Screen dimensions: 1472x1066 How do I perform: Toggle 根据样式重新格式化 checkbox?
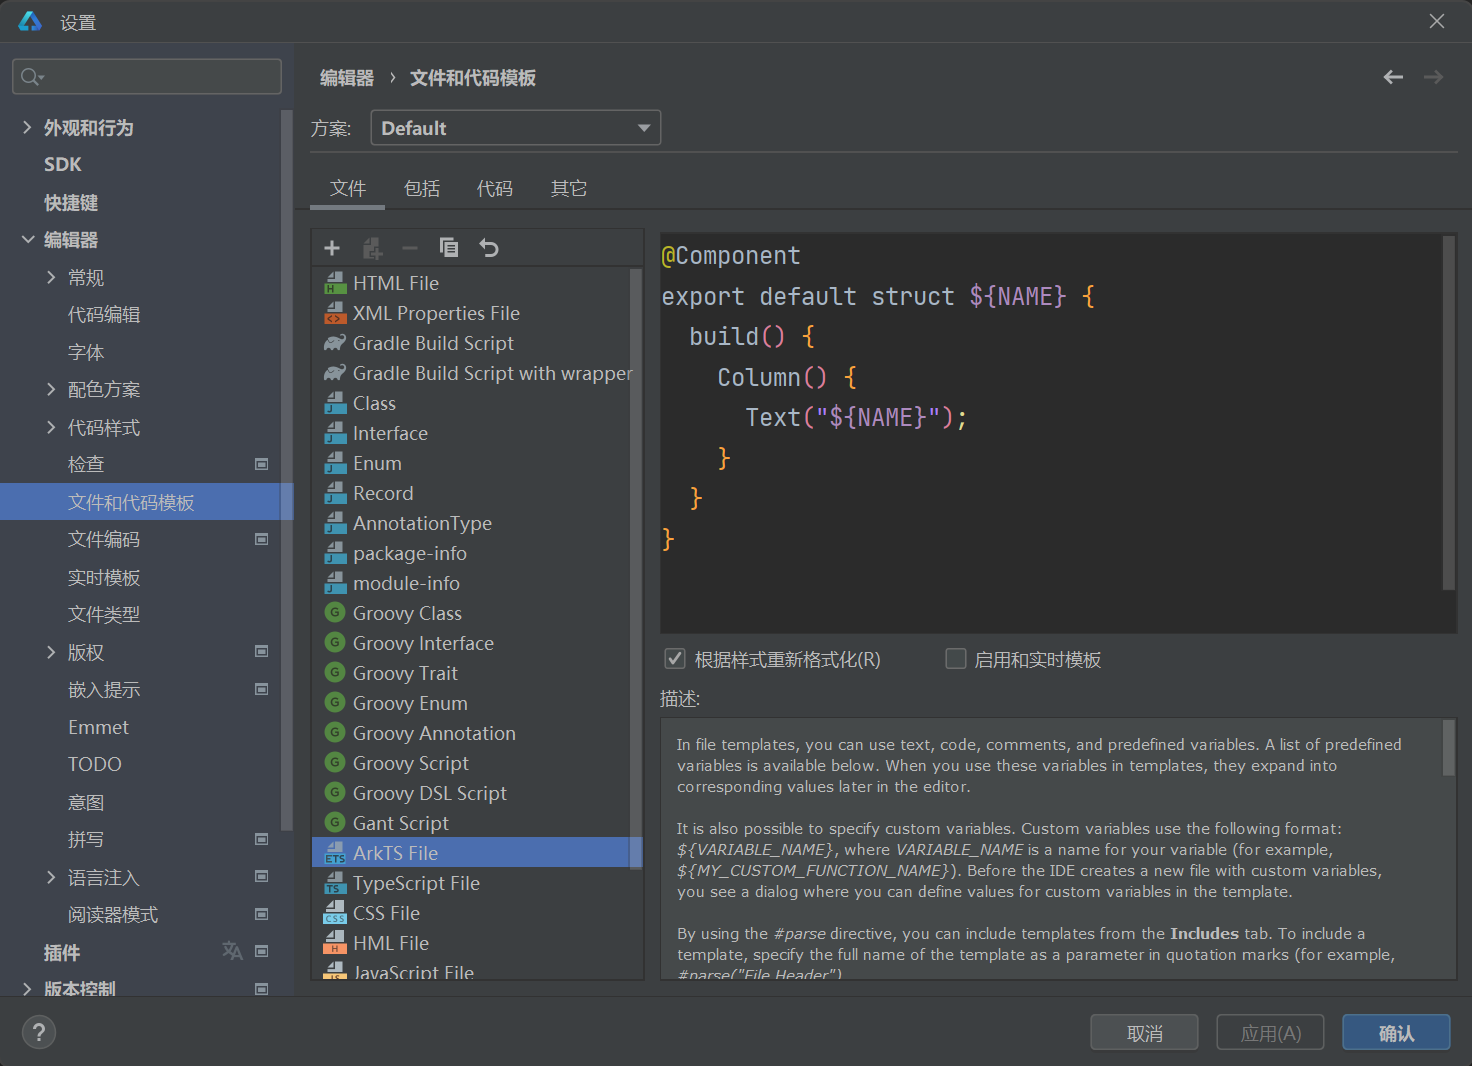coord(675,659)
